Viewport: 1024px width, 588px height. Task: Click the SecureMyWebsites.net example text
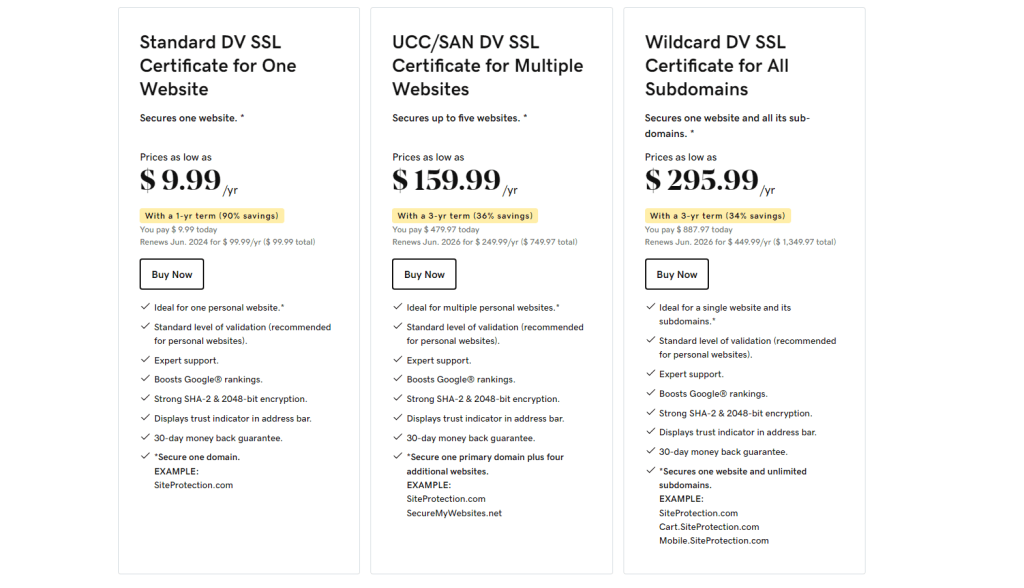tap(454, 513)
